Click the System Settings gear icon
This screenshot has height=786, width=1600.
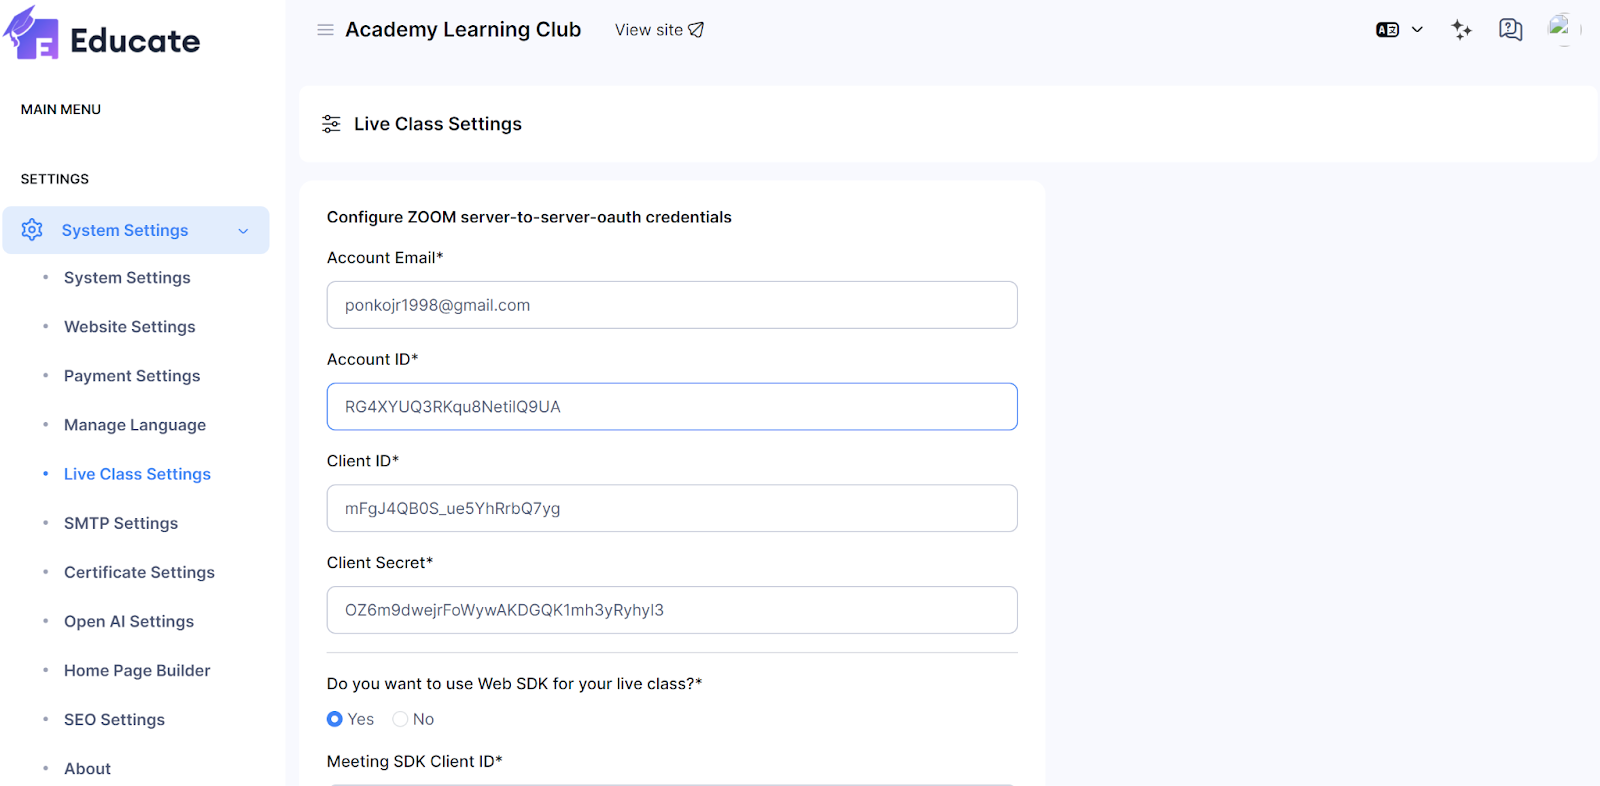coord(32,230)
